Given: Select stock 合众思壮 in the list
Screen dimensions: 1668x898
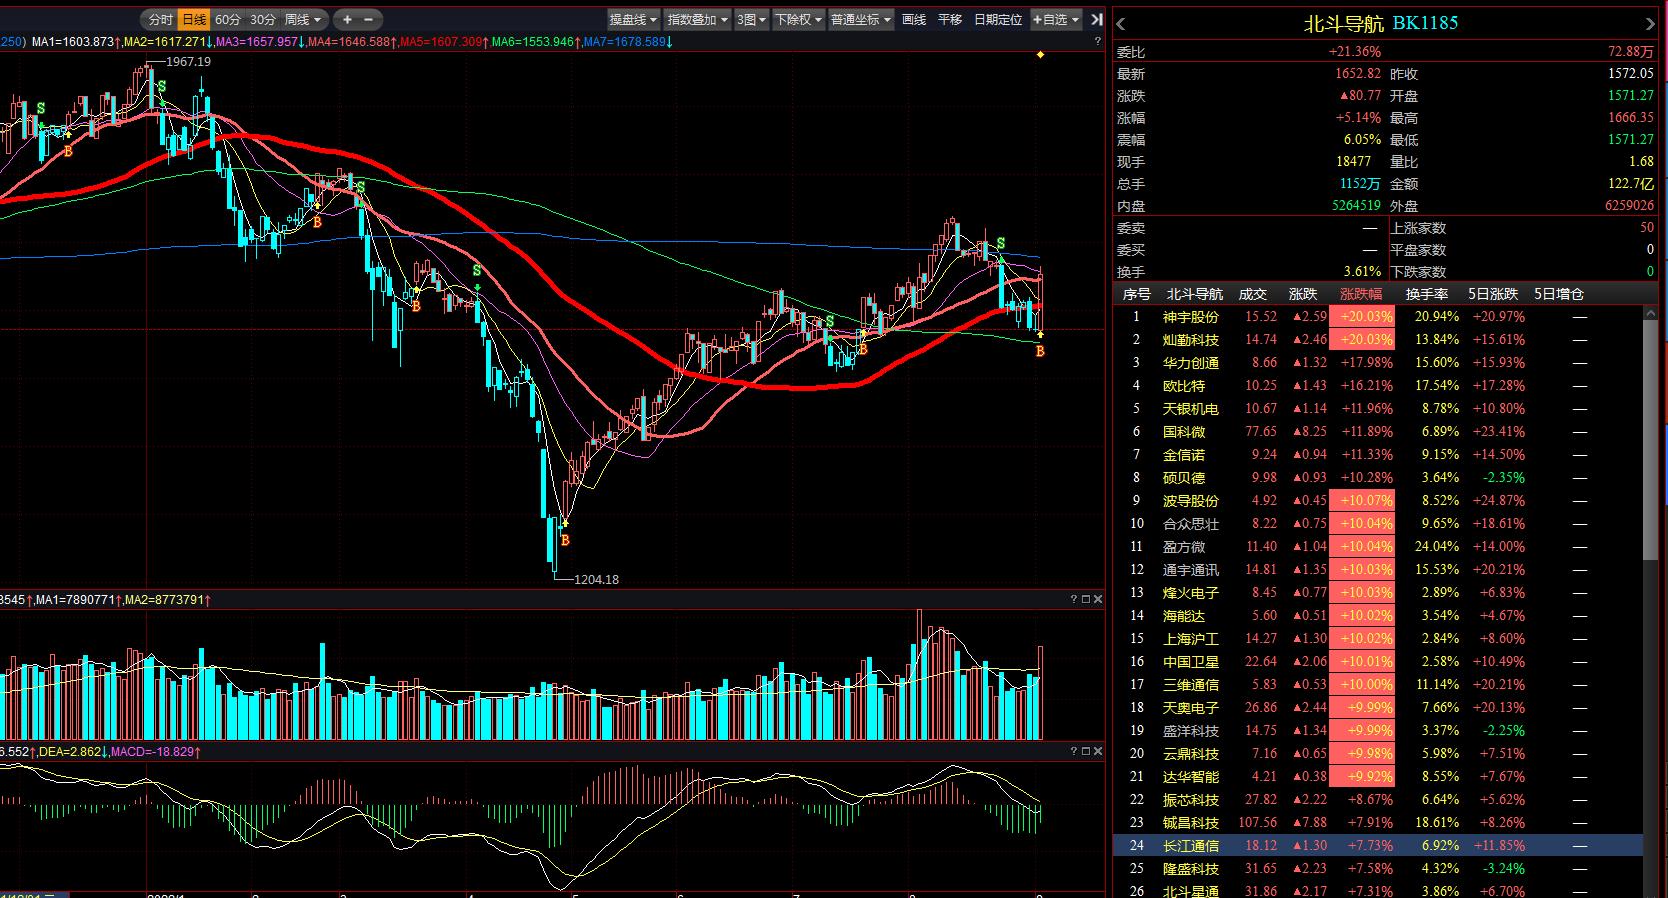Looking at the screenshot, I should [x=1191, y=524].
